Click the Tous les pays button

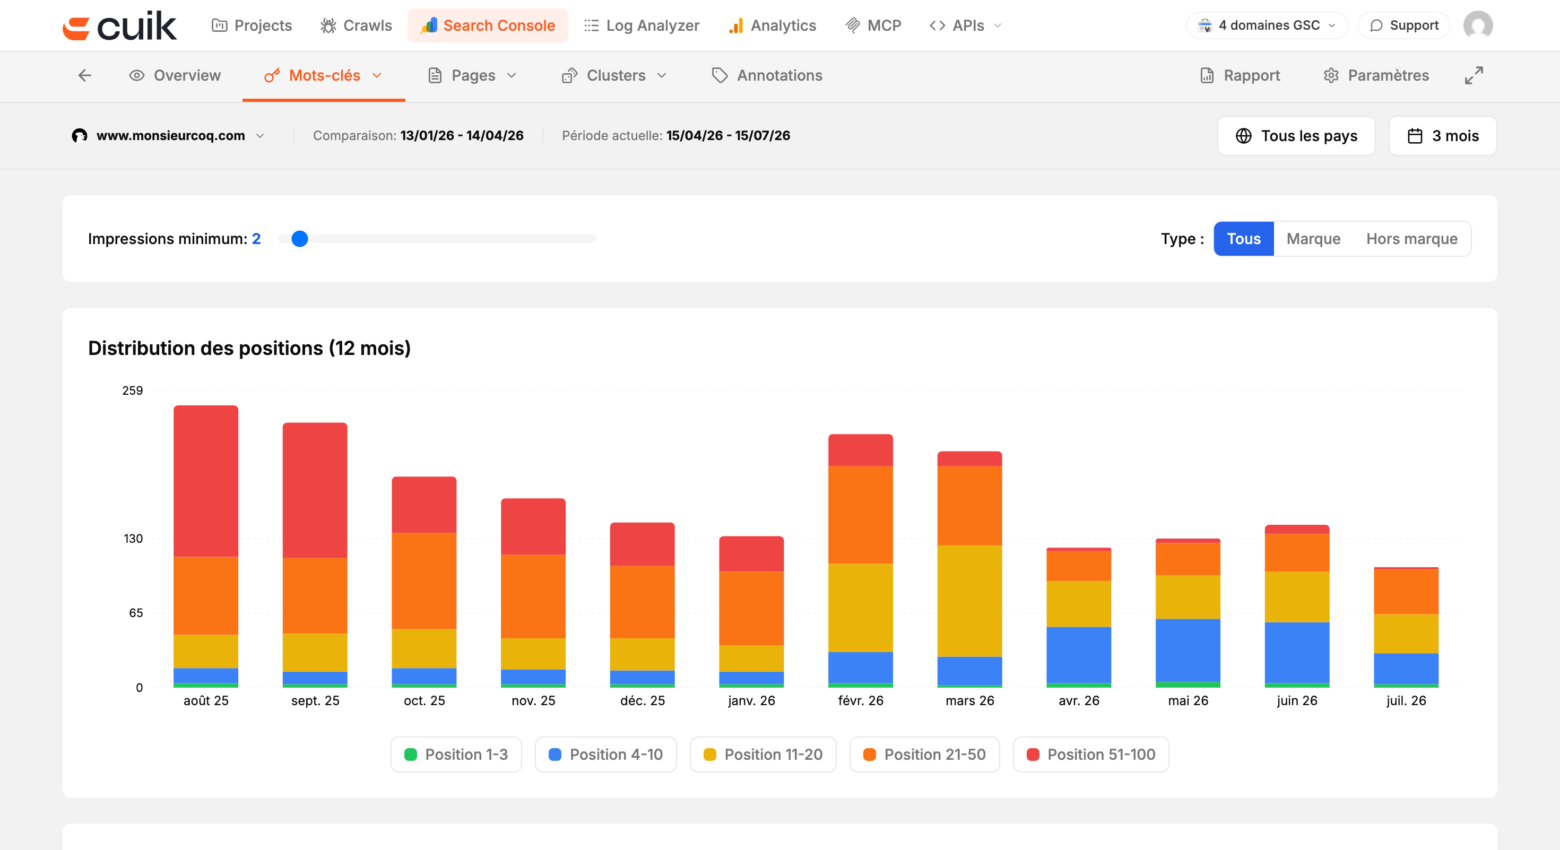tap(1296, 135)
